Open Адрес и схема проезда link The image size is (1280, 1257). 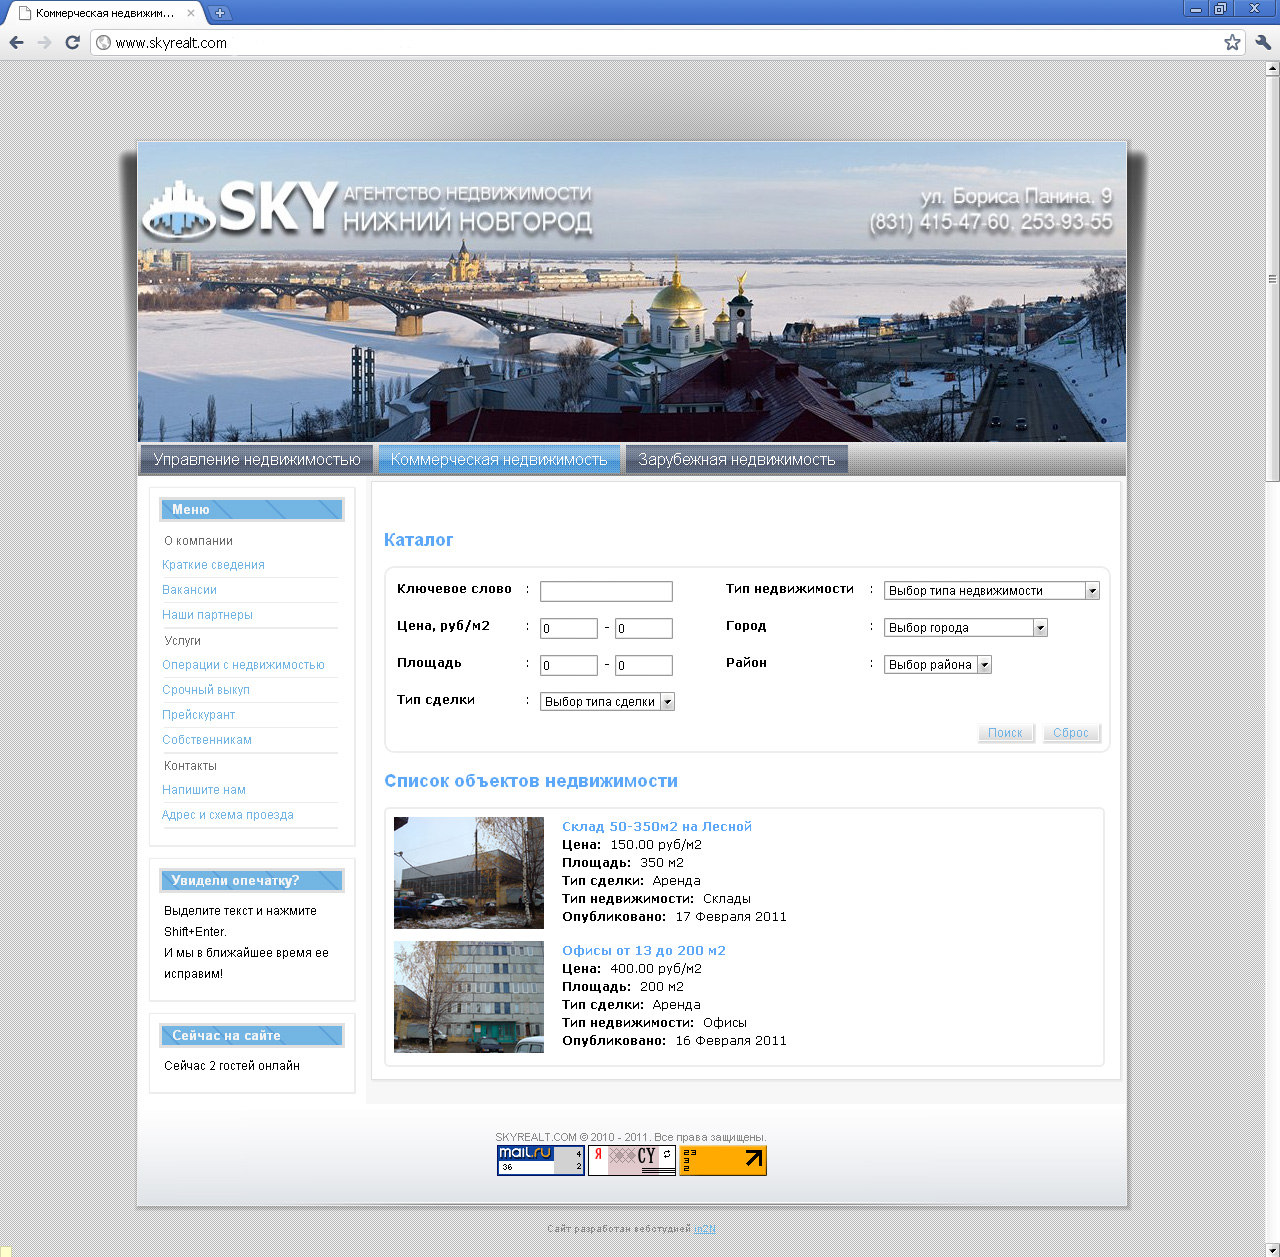[228, 815]
